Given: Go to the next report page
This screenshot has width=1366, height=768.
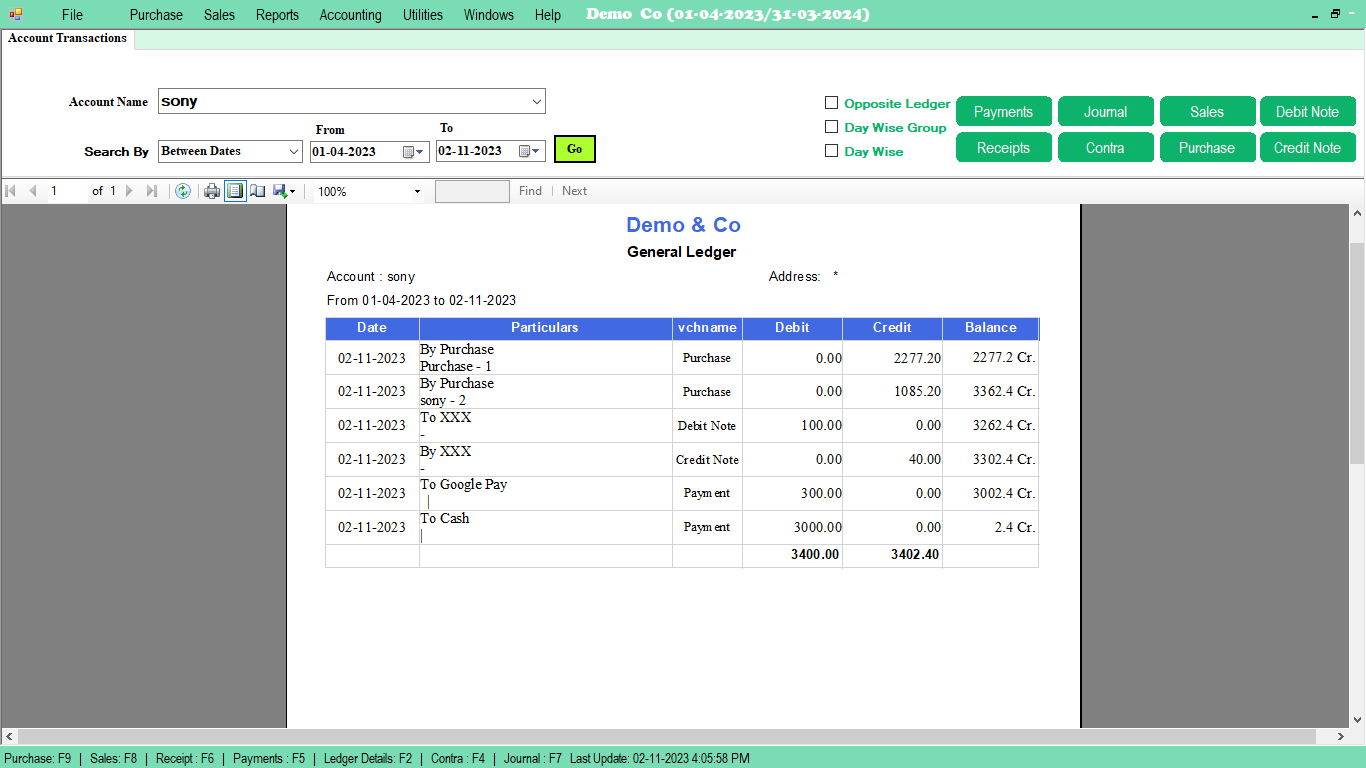Looking at the screenshot, I should (x=128, y=191).
